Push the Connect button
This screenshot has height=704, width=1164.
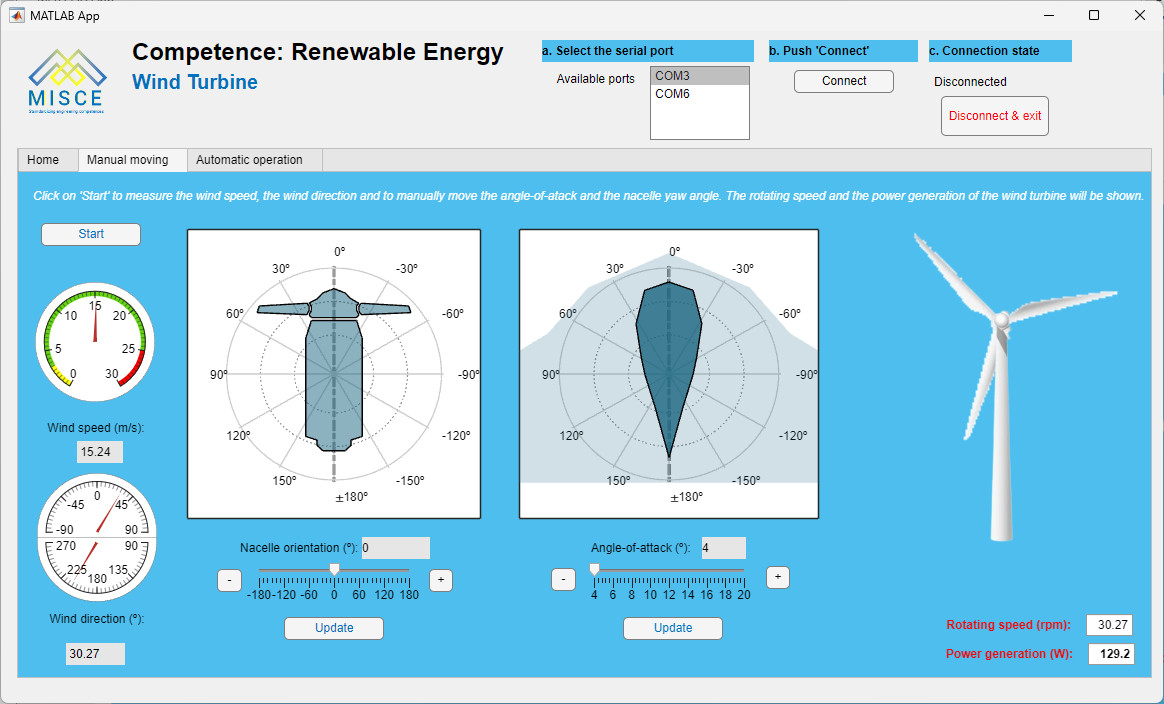pyautogui.click(x=843, y=81)
